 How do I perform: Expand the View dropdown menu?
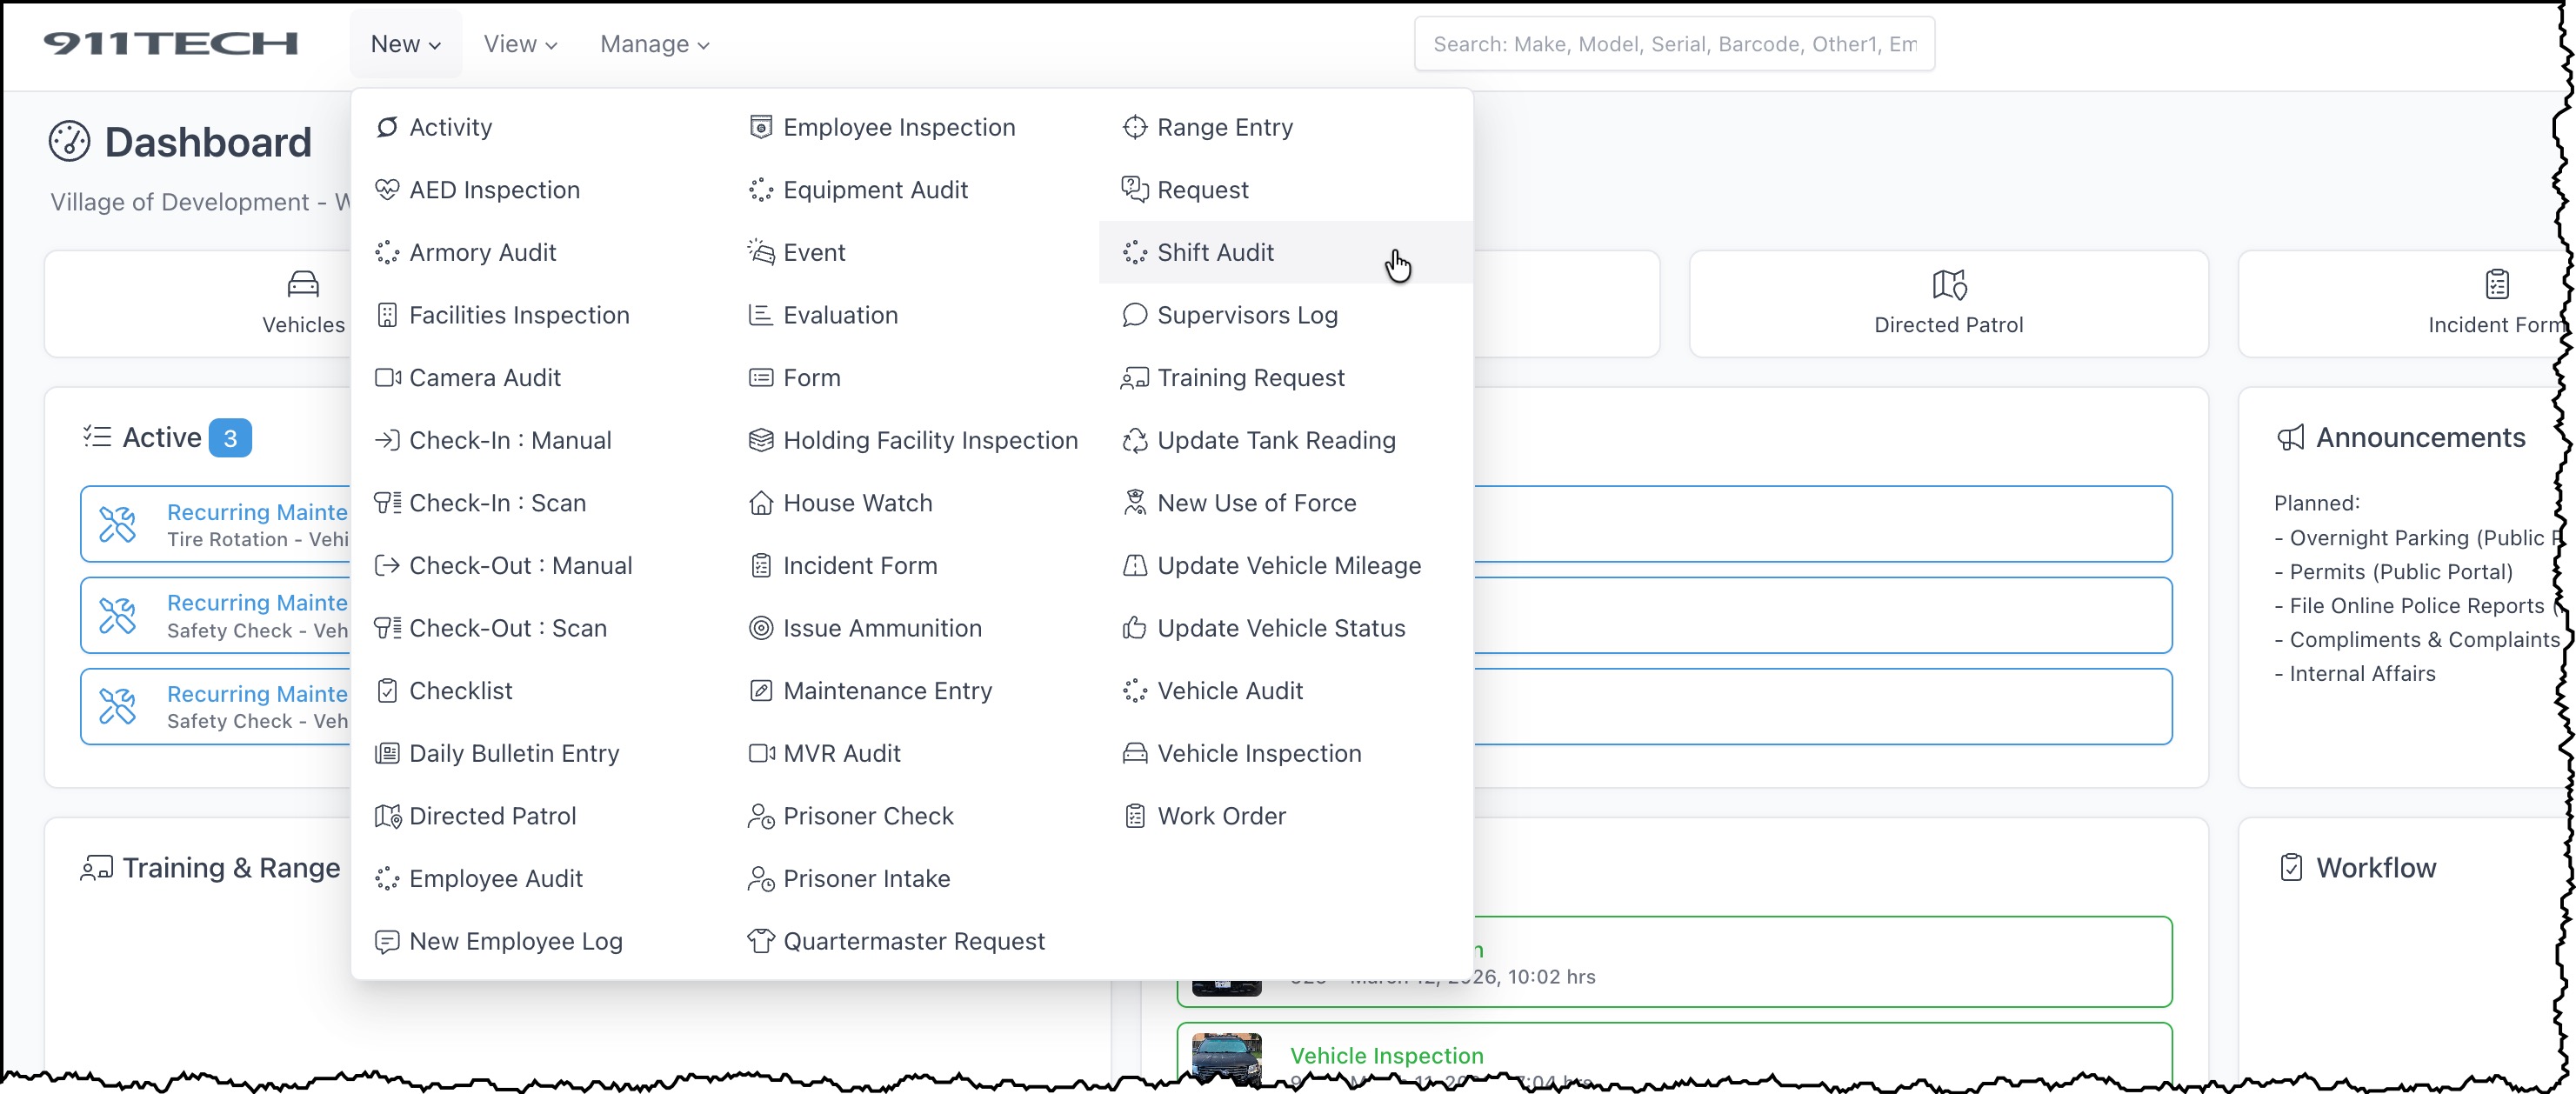coord(520,44)
